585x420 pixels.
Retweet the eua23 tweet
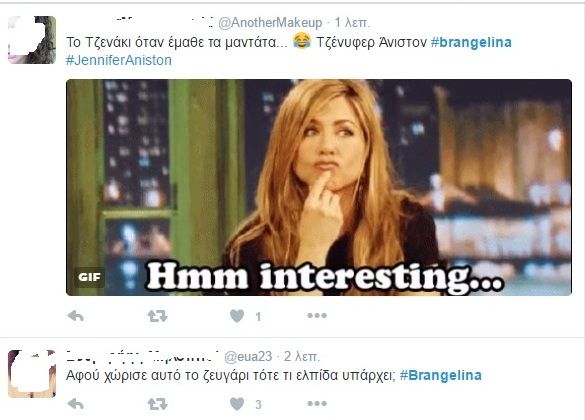coord(157,404)
